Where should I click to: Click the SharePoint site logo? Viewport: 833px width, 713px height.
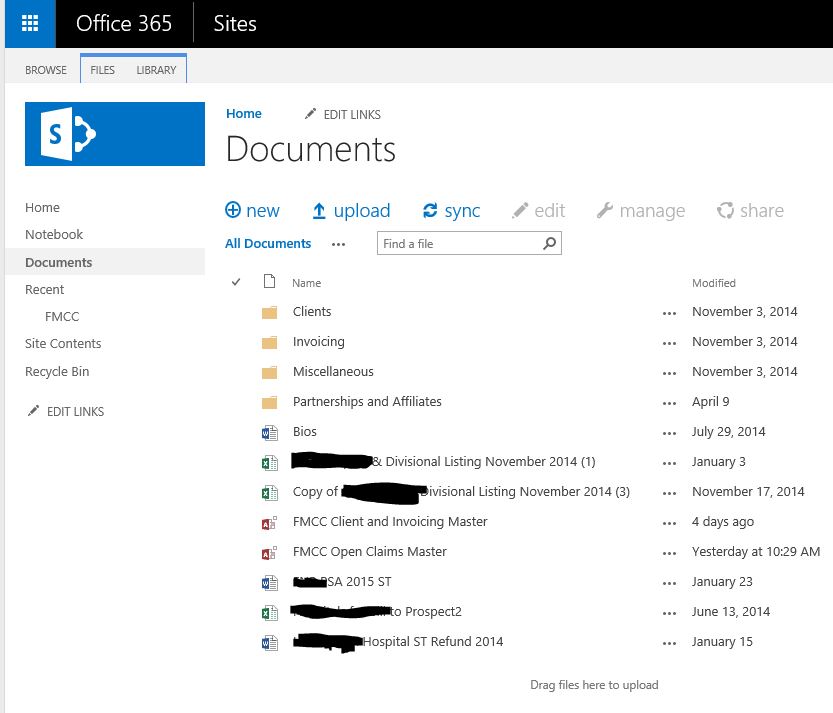point(115,134)
